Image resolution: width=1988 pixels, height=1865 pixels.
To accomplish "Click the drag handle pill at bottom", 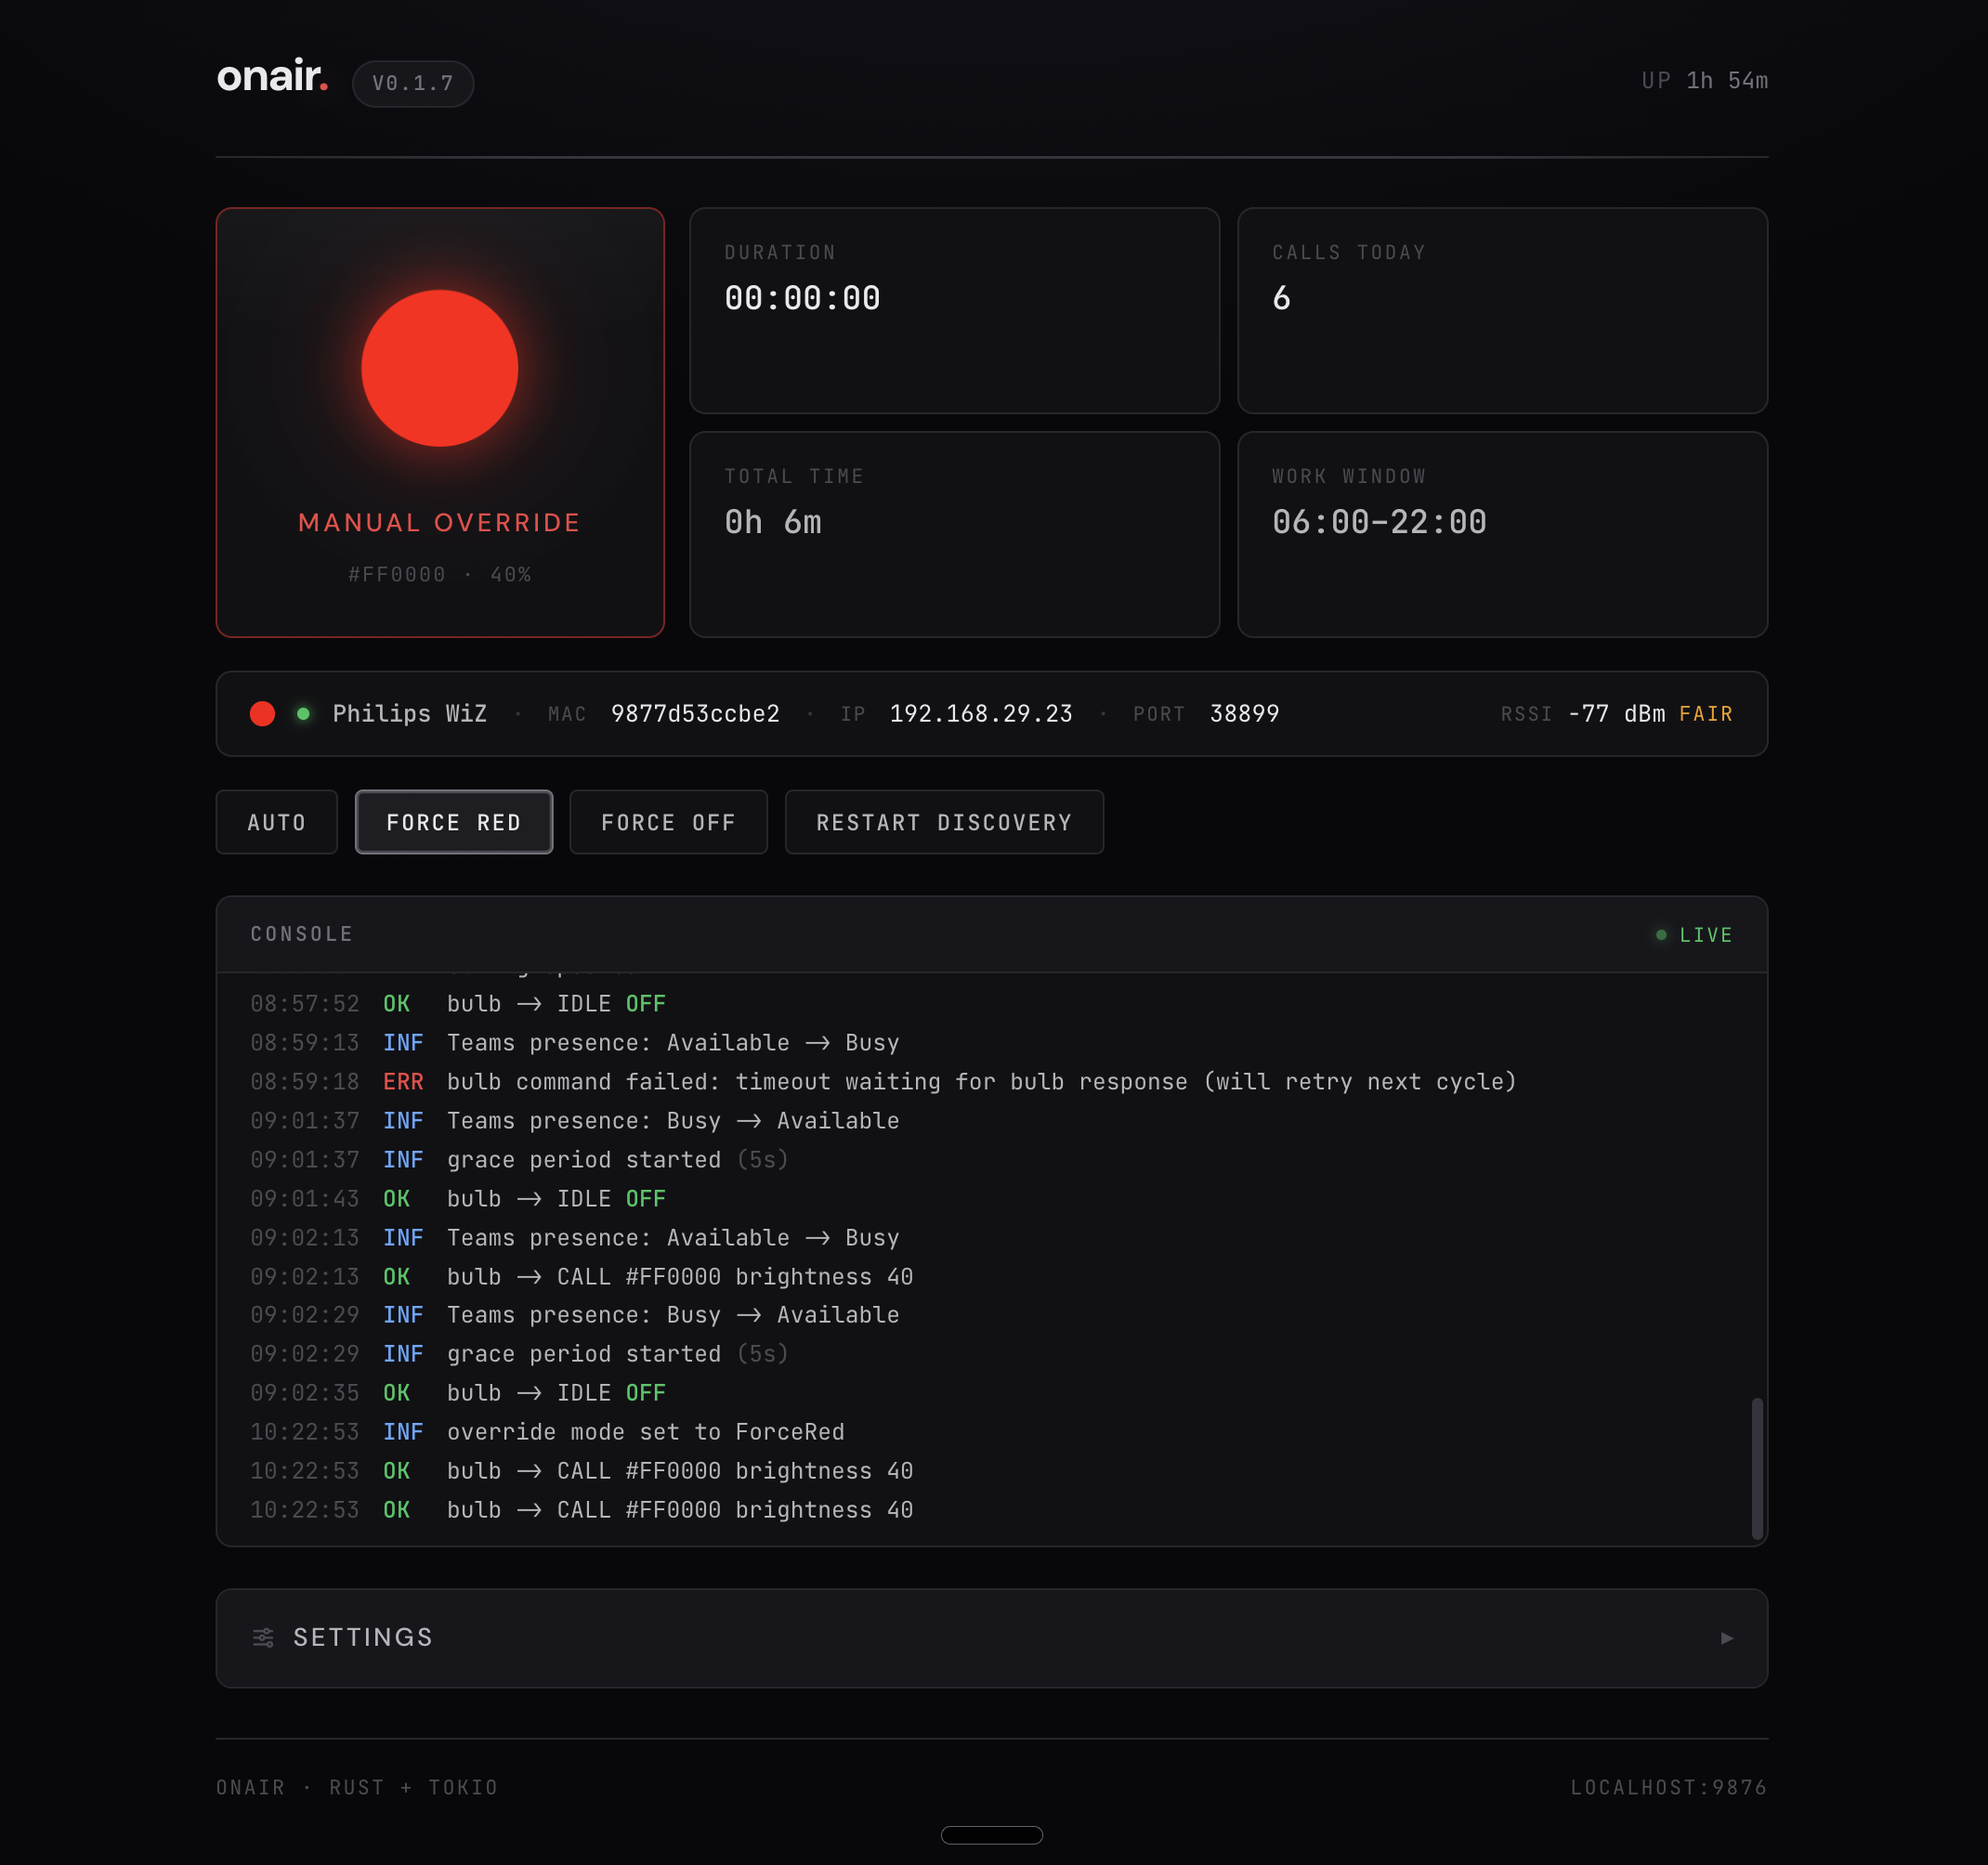I will (992, 1834).
